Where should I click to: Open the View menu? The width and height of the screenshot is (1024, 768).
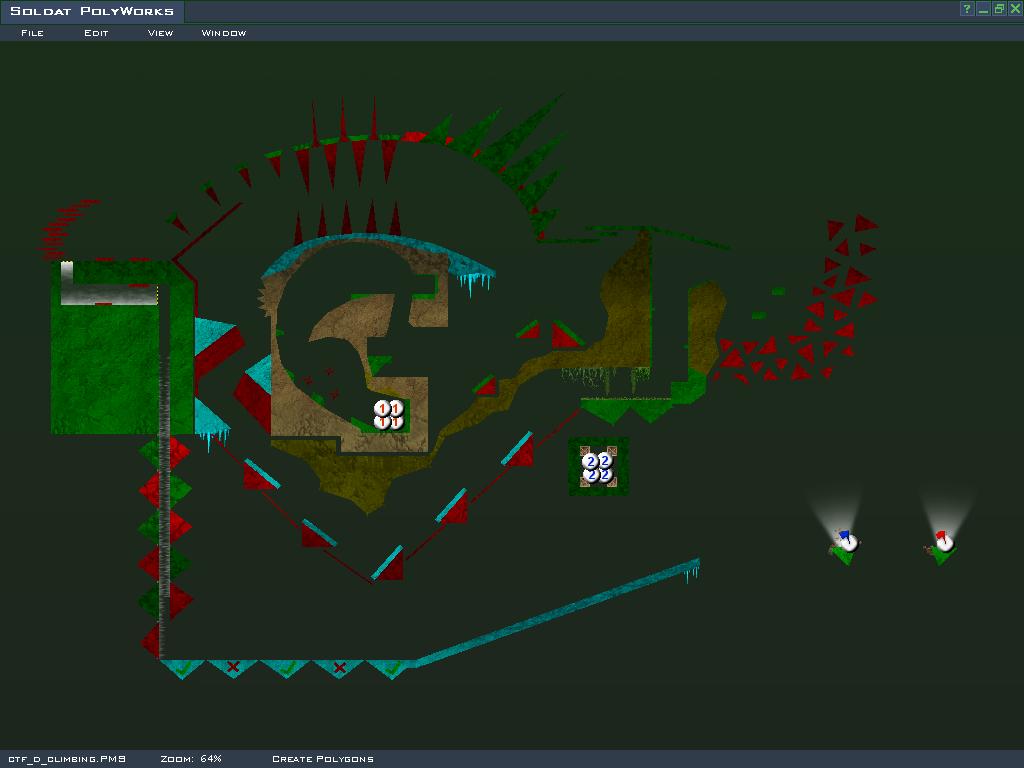(x=160, y=33)
